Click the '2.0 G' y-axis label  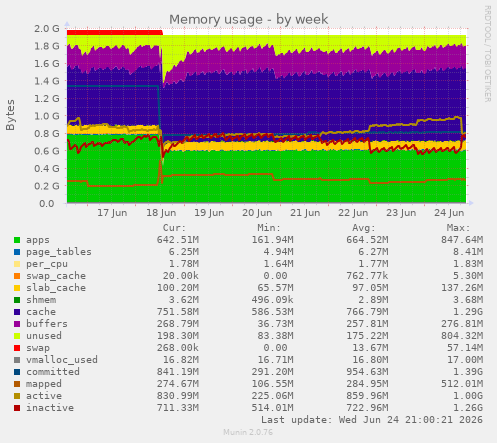(x=47, y=29)
